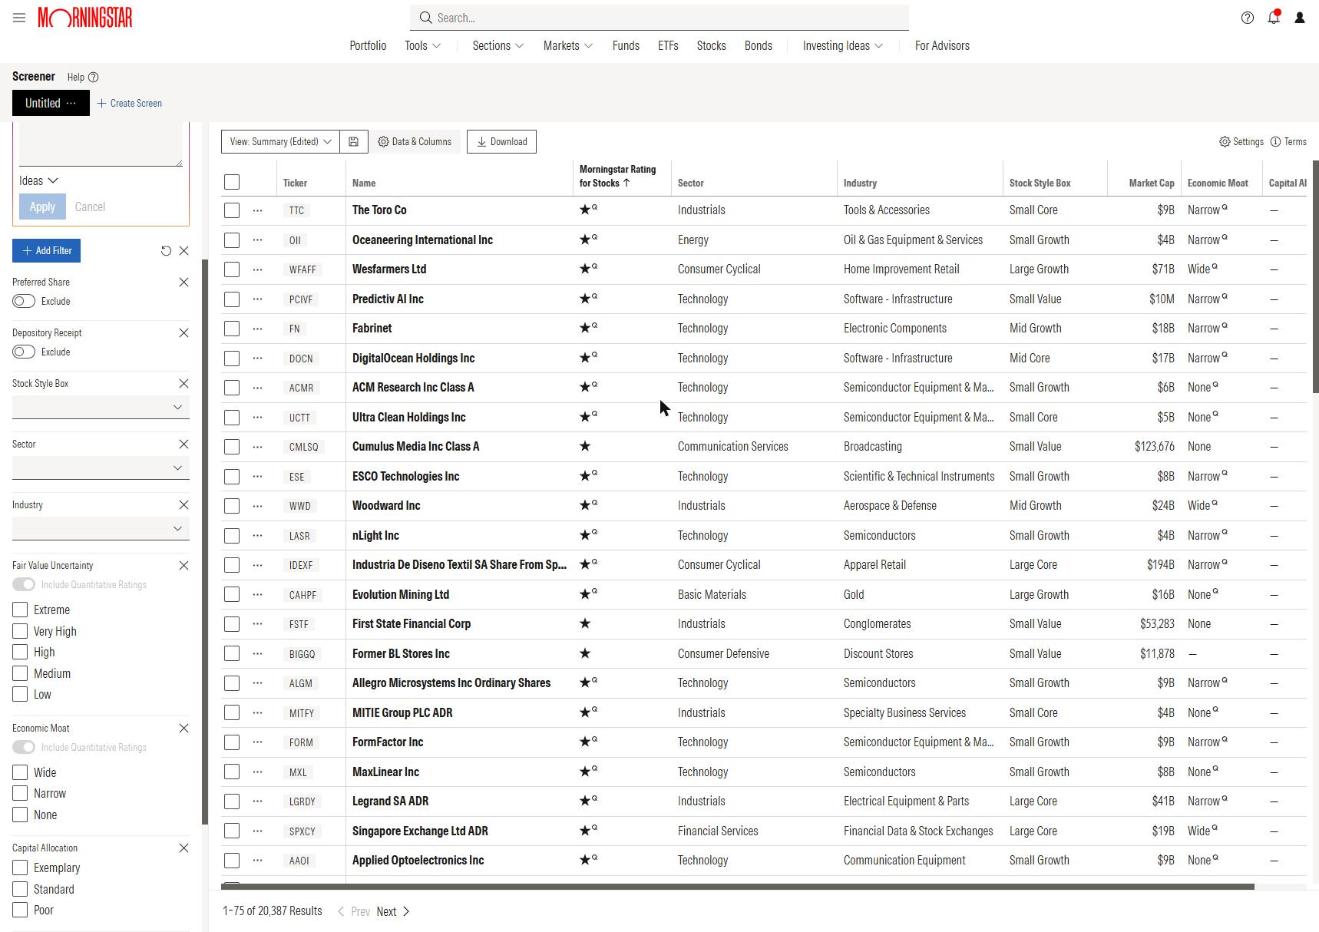Check the Exemplary capital allocation checkbox

(20, 868)
